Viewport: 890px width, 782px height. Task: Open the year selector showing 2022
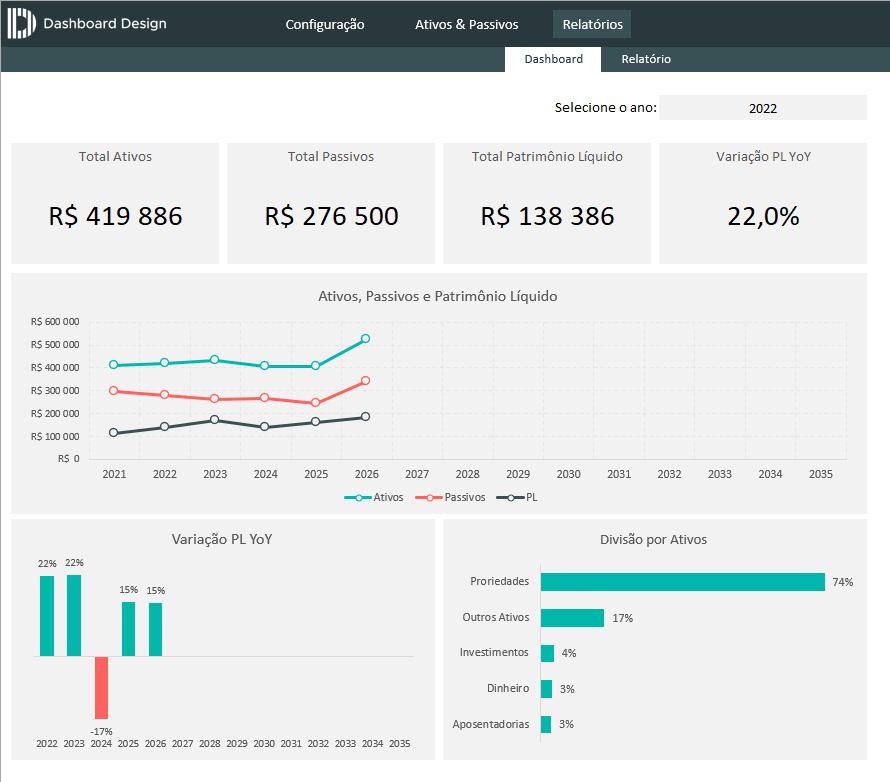point(762,108)
